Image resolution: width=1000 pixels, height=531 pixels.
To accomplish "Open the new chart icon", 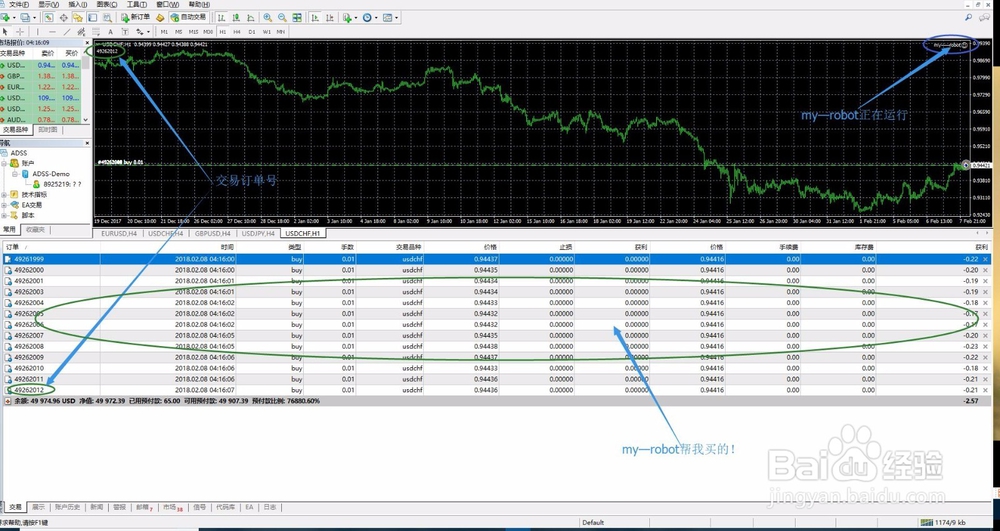I will pyautogui.click(x=6, y=17).
